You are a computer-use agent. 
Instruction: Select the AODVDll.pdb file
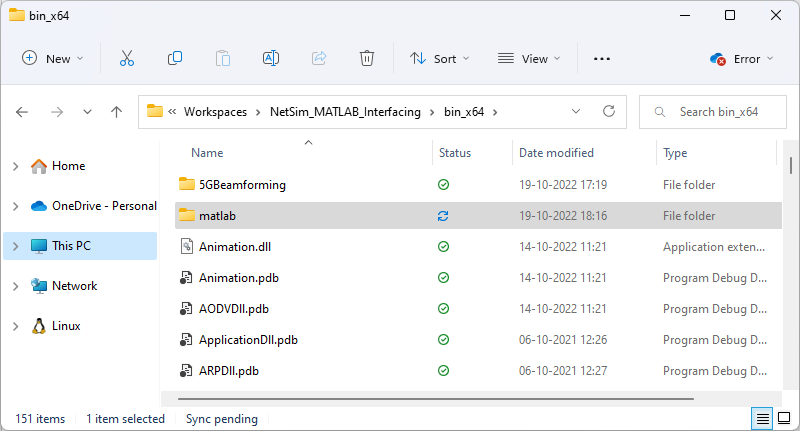(x=234, y=309)
